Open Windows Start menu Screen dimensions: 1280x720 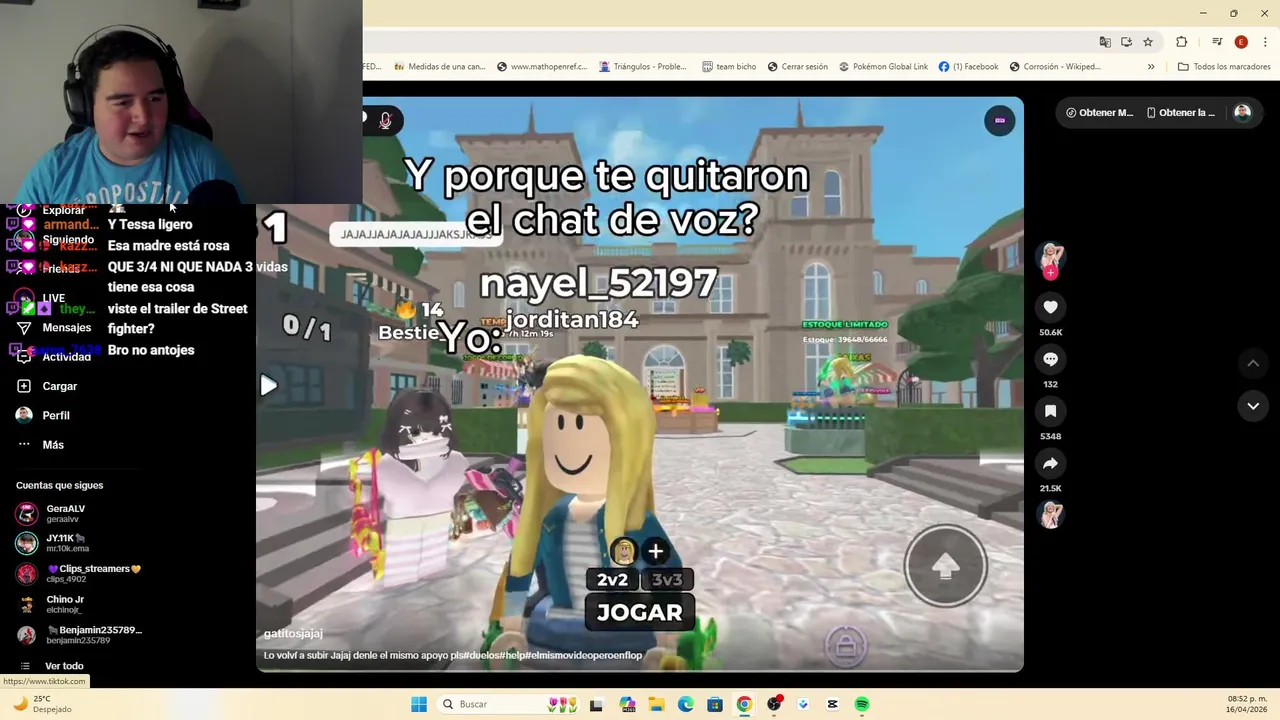pos(419,704)
